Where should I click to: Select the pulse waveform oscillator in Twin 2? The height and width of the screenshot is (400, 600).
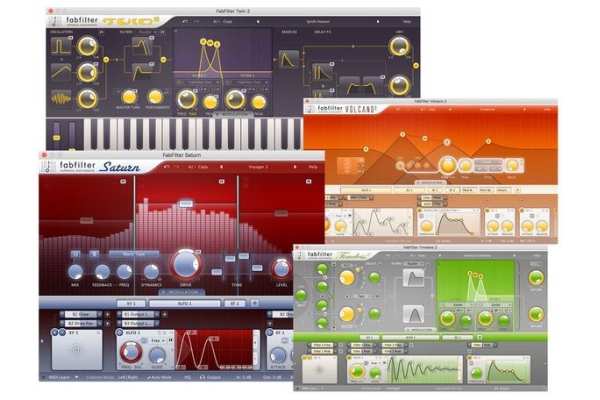coord(61,46)
